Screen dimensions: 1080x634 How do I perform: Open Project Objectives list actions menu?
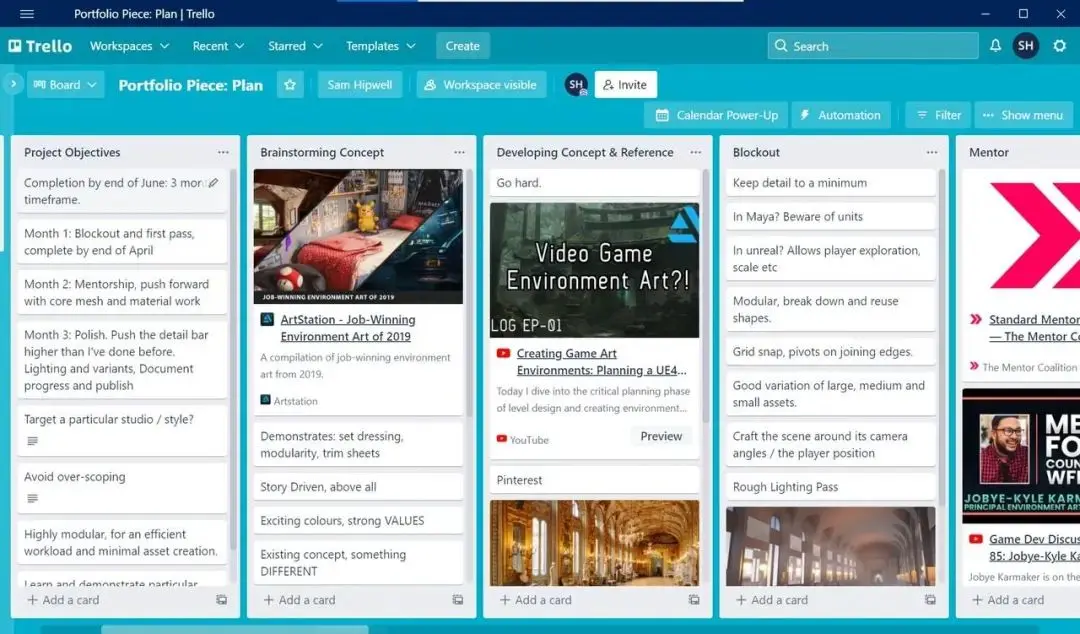coord(223,152)
